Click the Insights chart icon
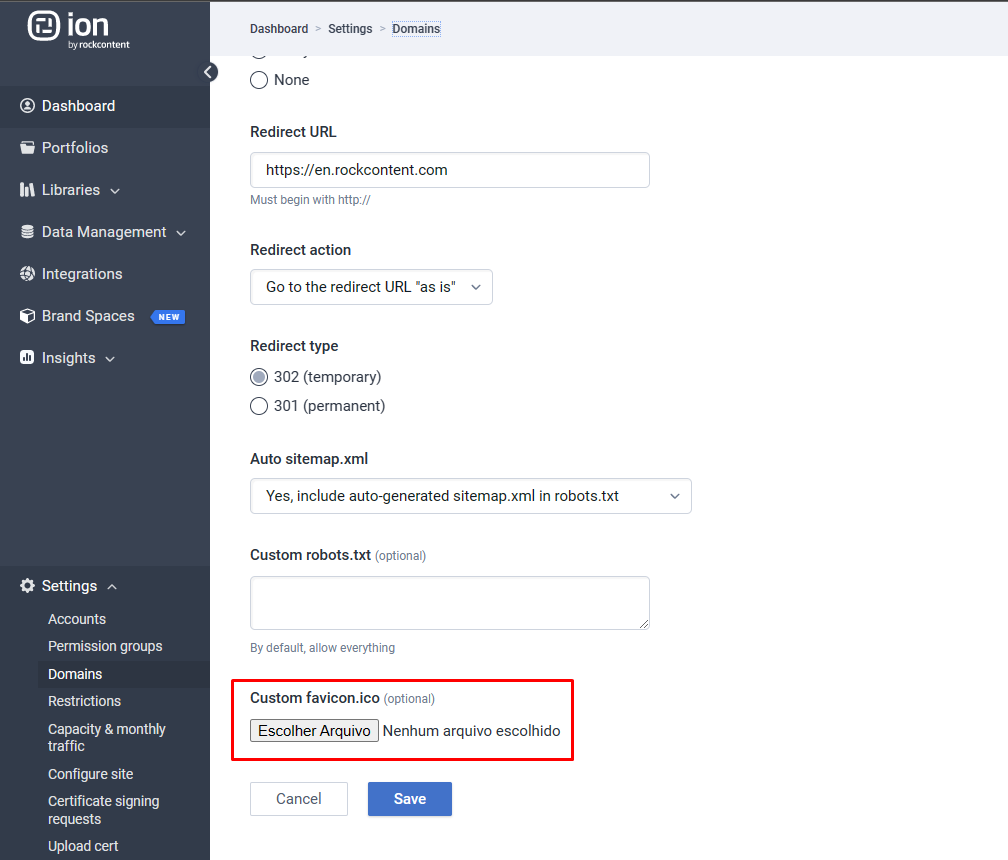Image resolution: width=1008 pixels, height=860 pixels. [x=27, y=357]
